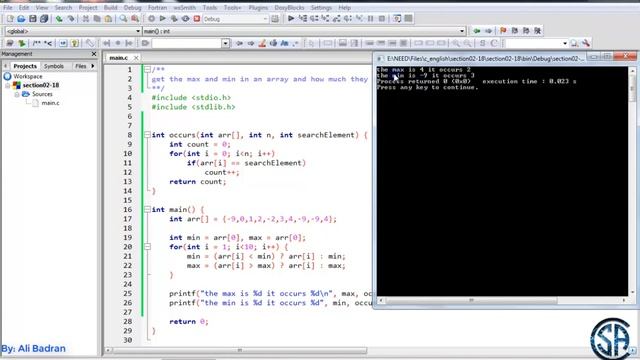
Task: Open the incremental search combo box arrow
Action: click(x=225, y=43)
